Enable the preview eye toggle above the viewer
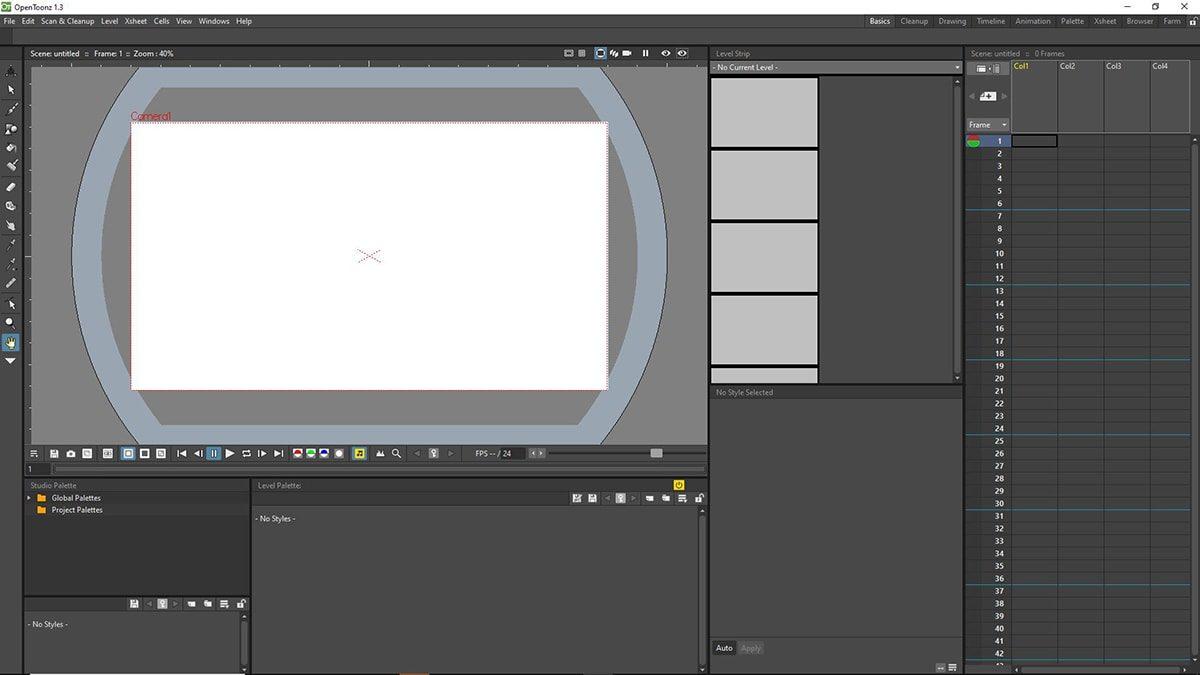The width and height of the screenshot is (1200, 675). (666, 53)
